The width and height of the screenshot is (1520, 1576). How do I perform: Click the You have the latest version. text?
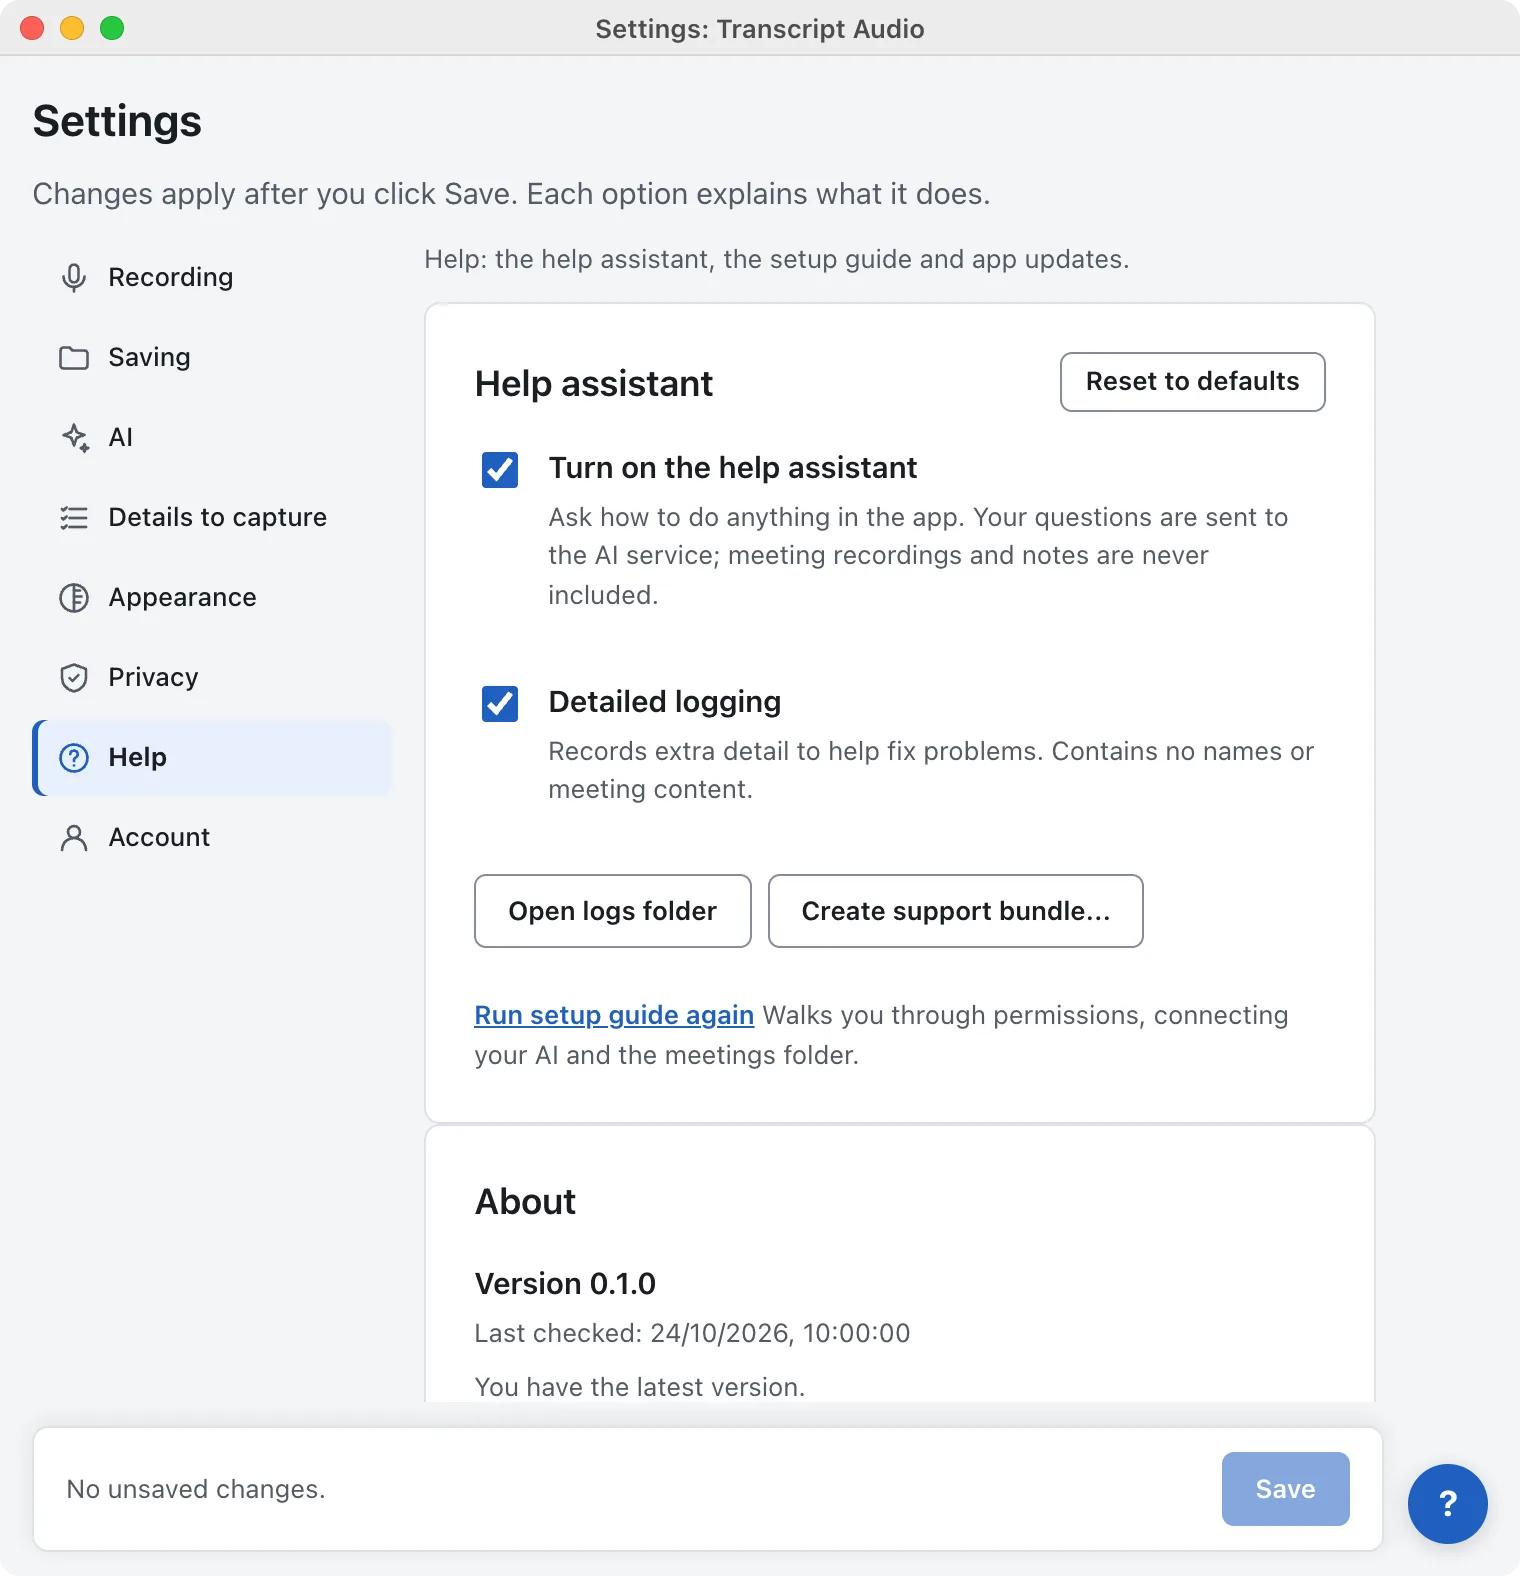(x=640, y=1387)
